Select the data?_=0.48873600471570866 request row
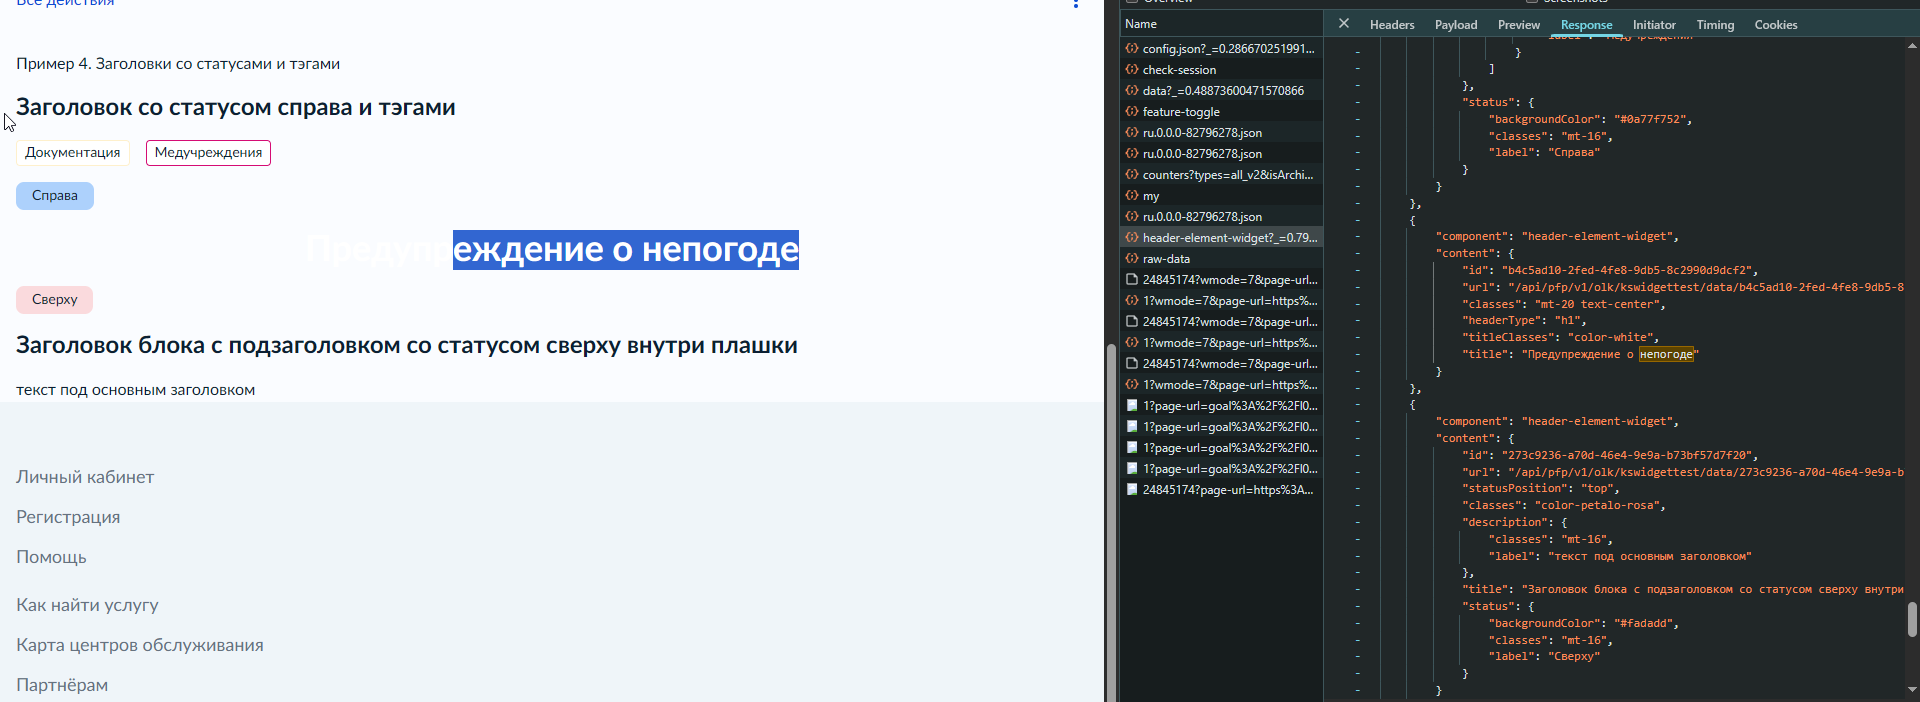Image resolution: width=1920 pixels, height=702 pixels. point(1221,90)
